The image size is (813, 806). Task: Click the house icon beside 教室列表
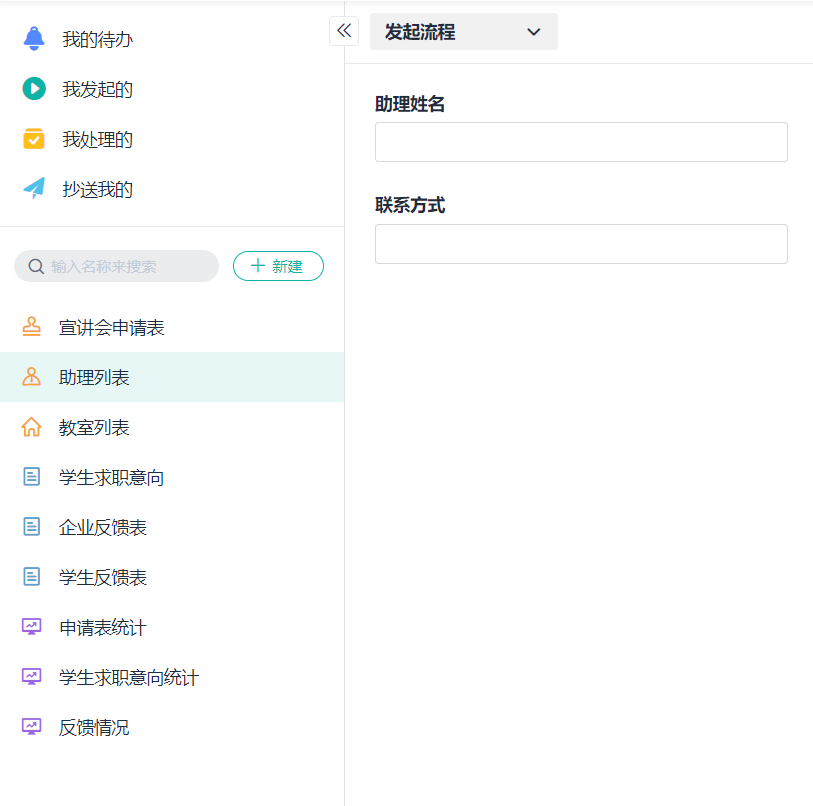pos(32,427)
